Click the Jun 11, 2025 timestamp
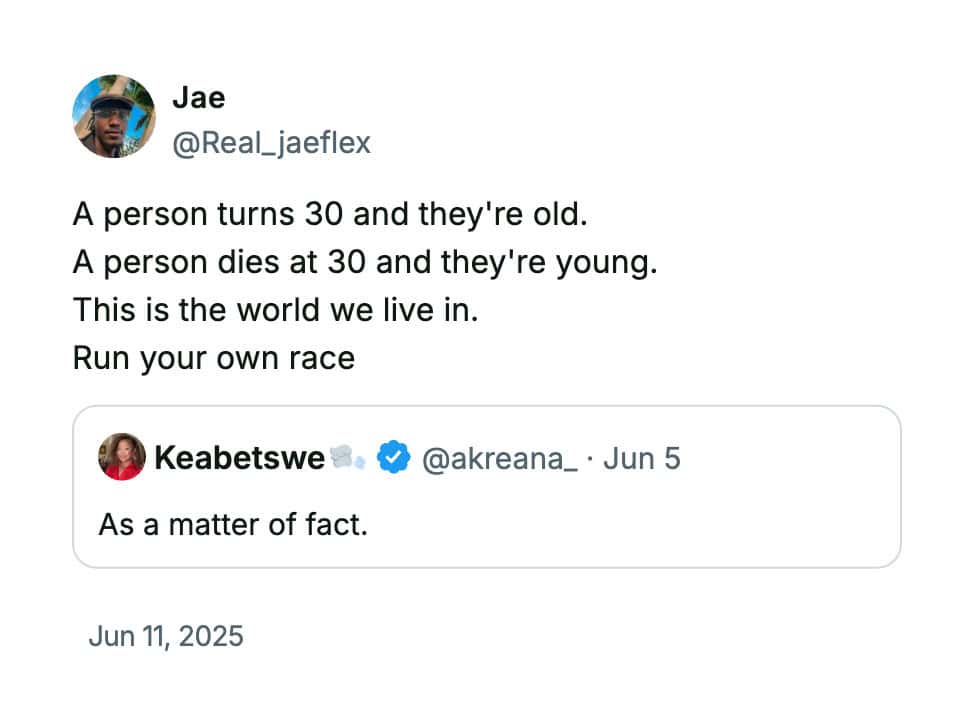 [x=166, y=636]
